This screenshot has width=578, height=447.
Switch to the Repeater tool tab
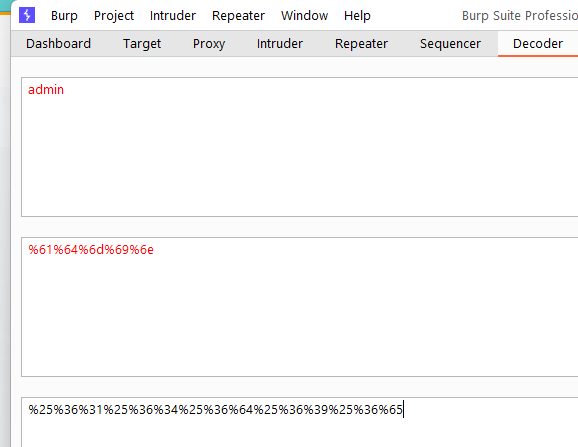(361, 44)
